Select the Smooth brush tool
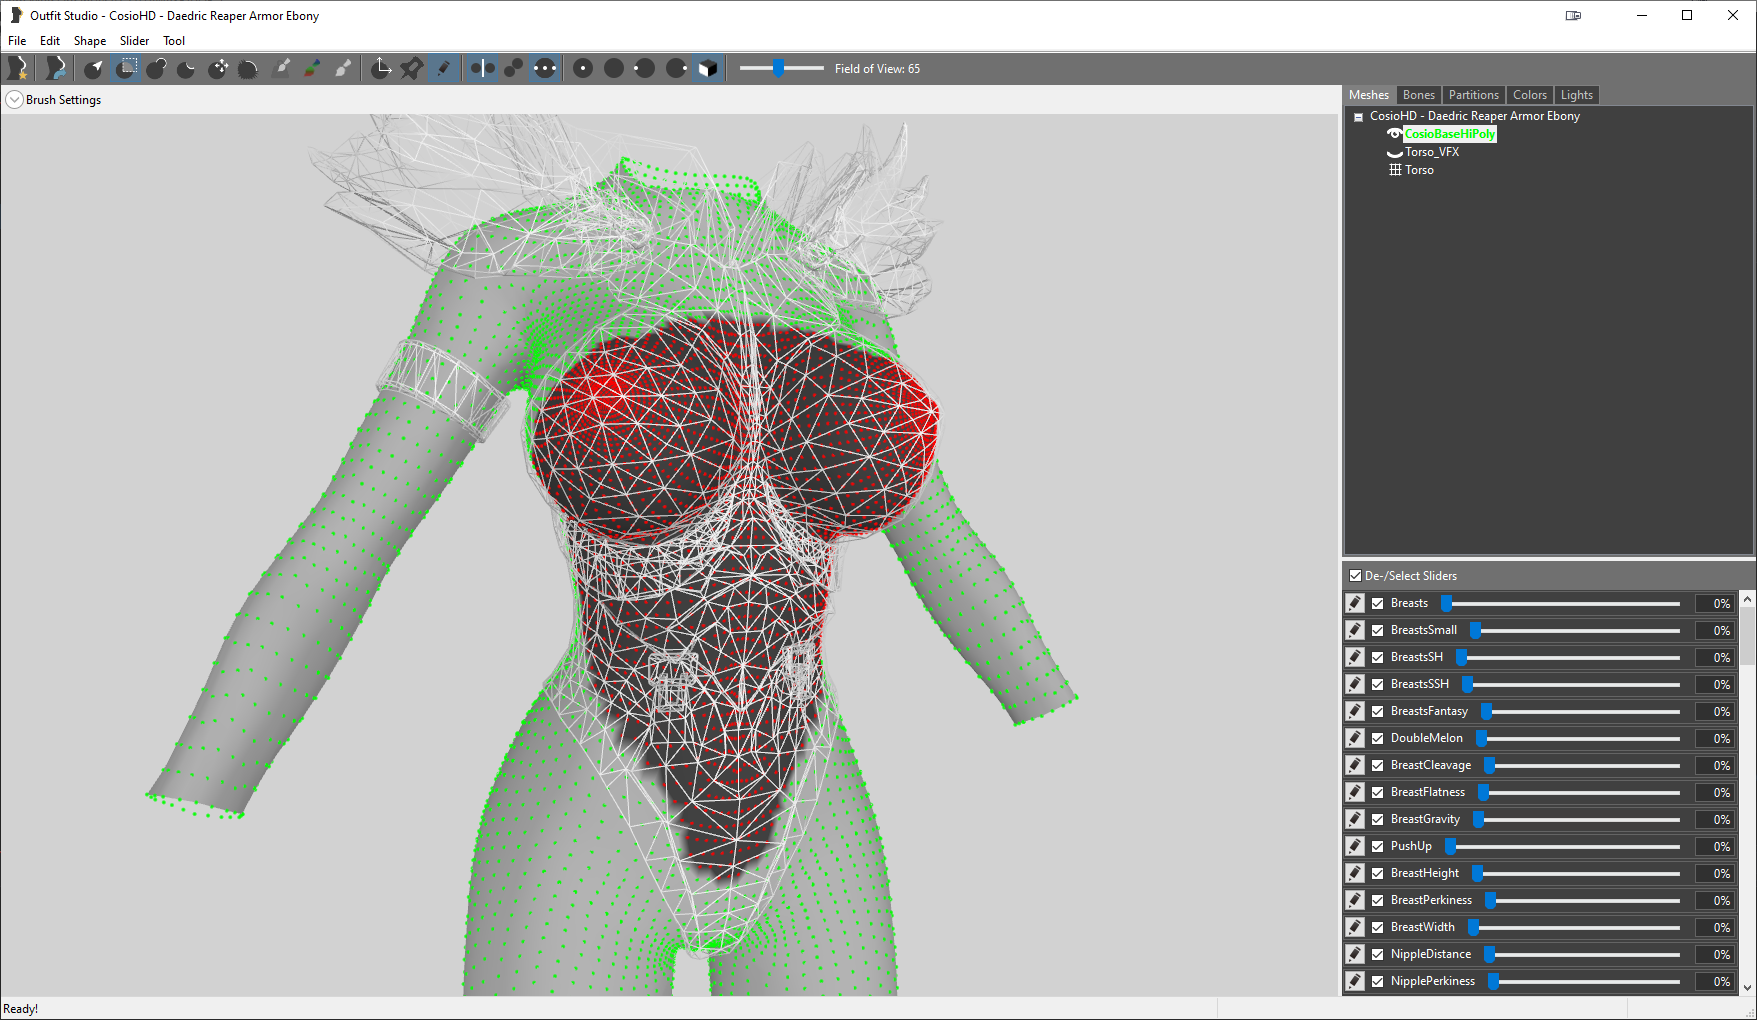Screen dimensions: 1757x1020 pyautogui.click(x=249, y=68)
